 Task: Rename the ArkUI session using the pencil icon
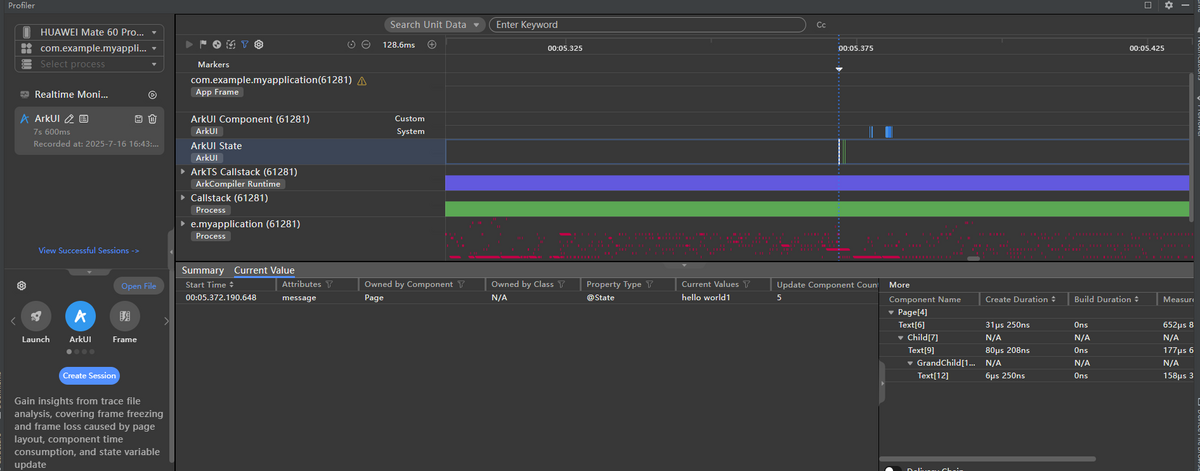tap(70, 119)
